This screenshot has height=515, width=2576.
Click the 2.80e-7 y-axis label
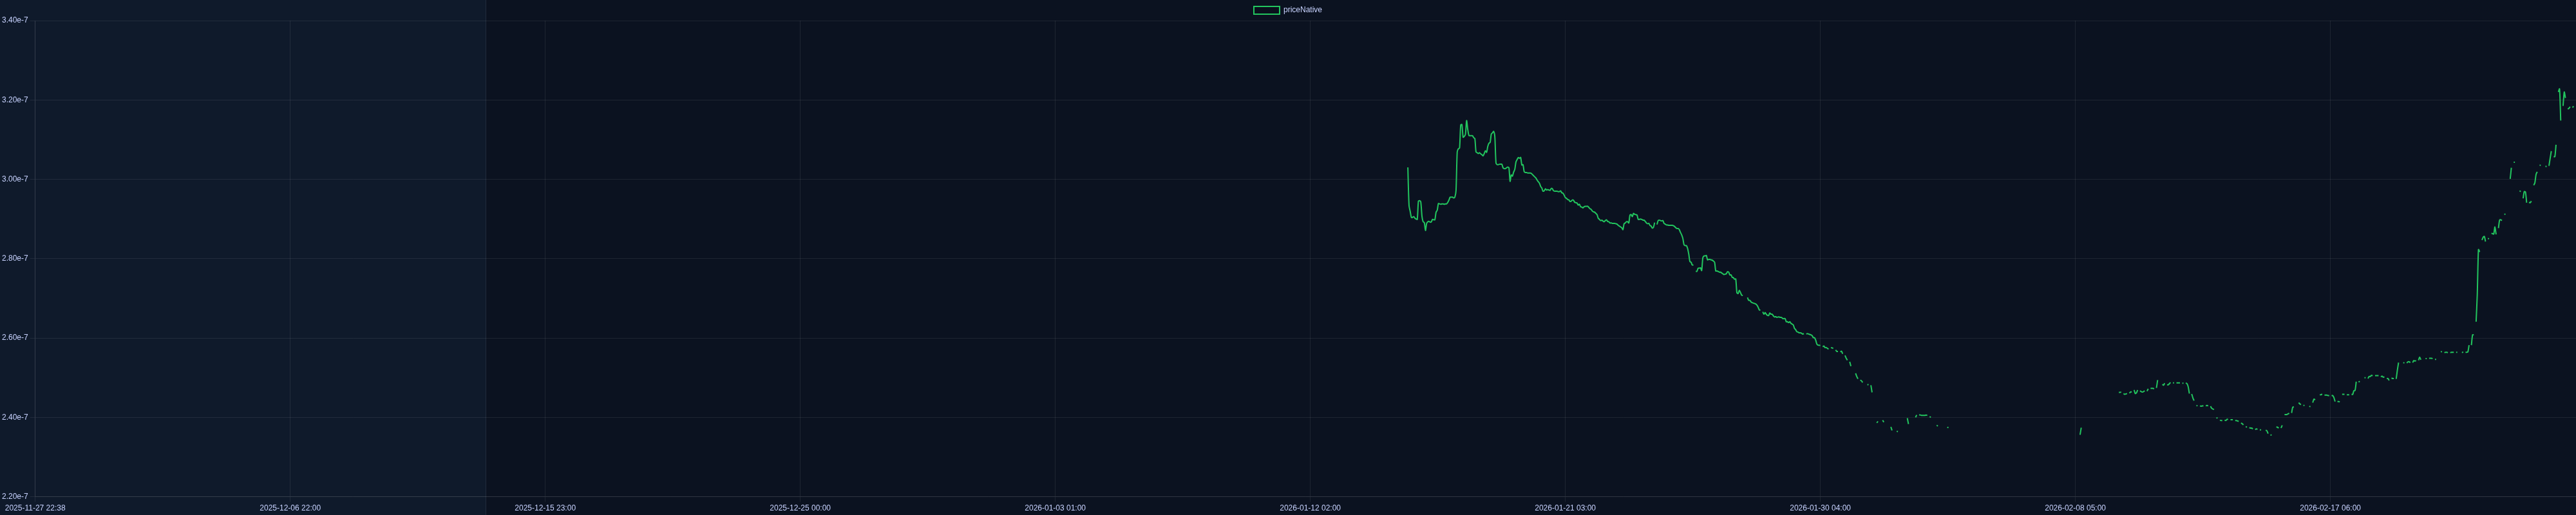pos(15,258)
